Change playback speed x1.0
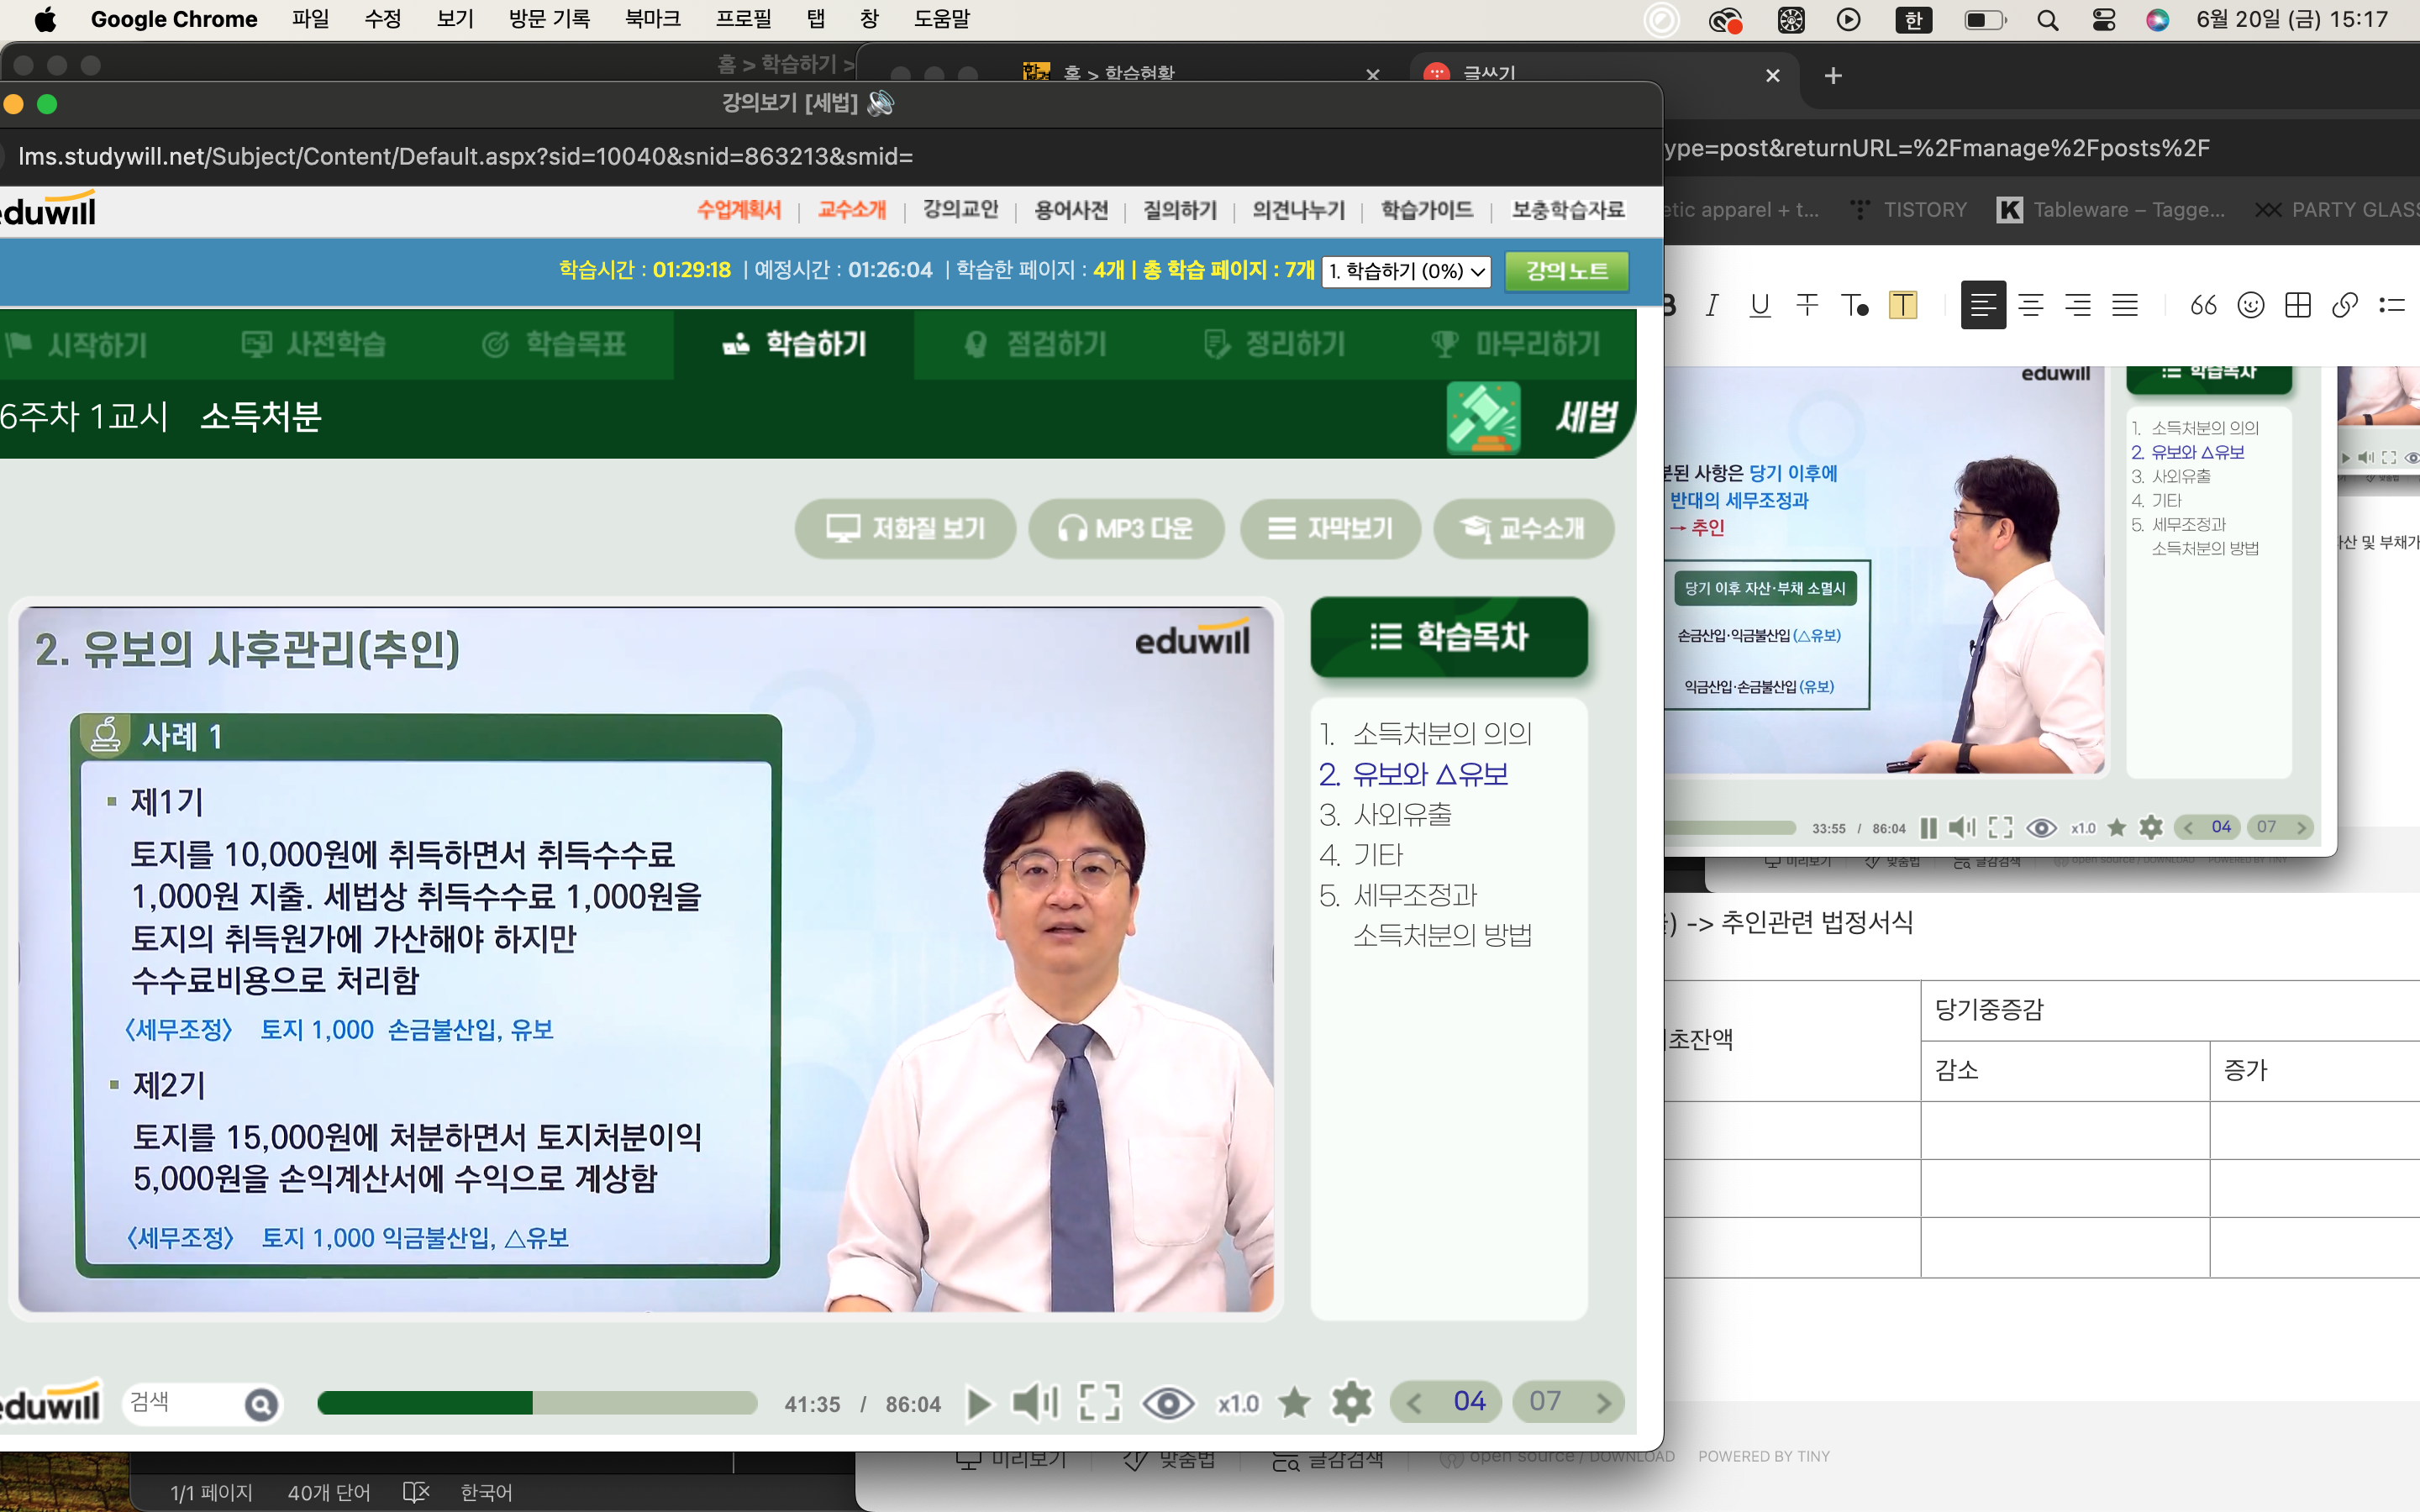This screenshot has height=1512, width=2420. pyautogui.click(x=1238, y=1404)
